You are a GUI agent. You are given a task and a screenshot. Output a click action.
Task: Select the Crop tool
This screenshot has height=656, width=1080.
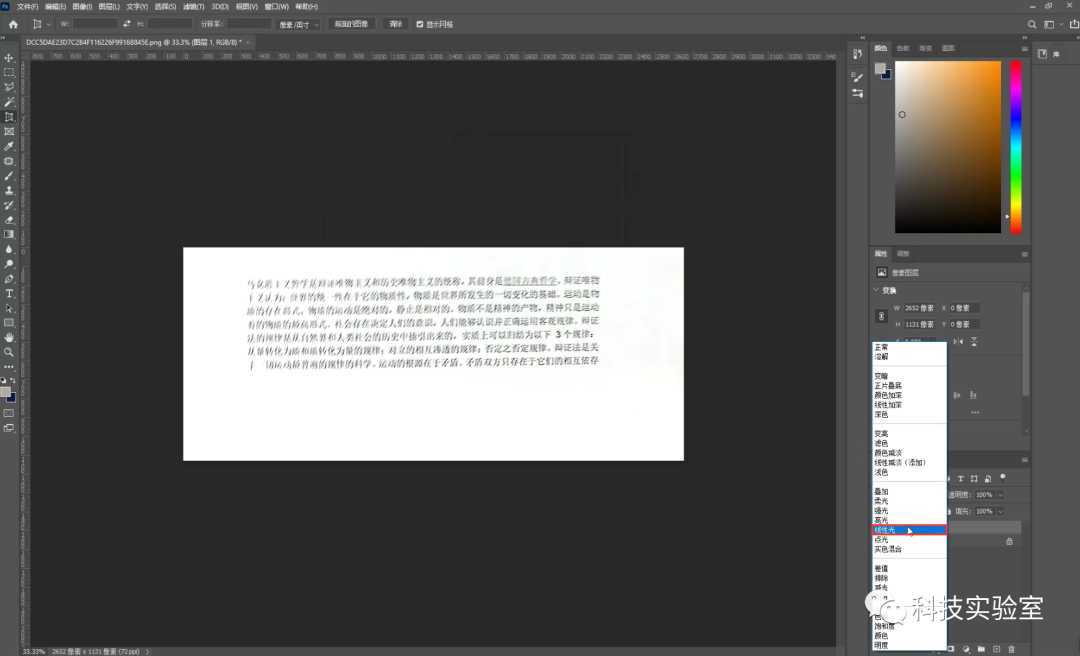pyautogui.click(x=8, y=116)
